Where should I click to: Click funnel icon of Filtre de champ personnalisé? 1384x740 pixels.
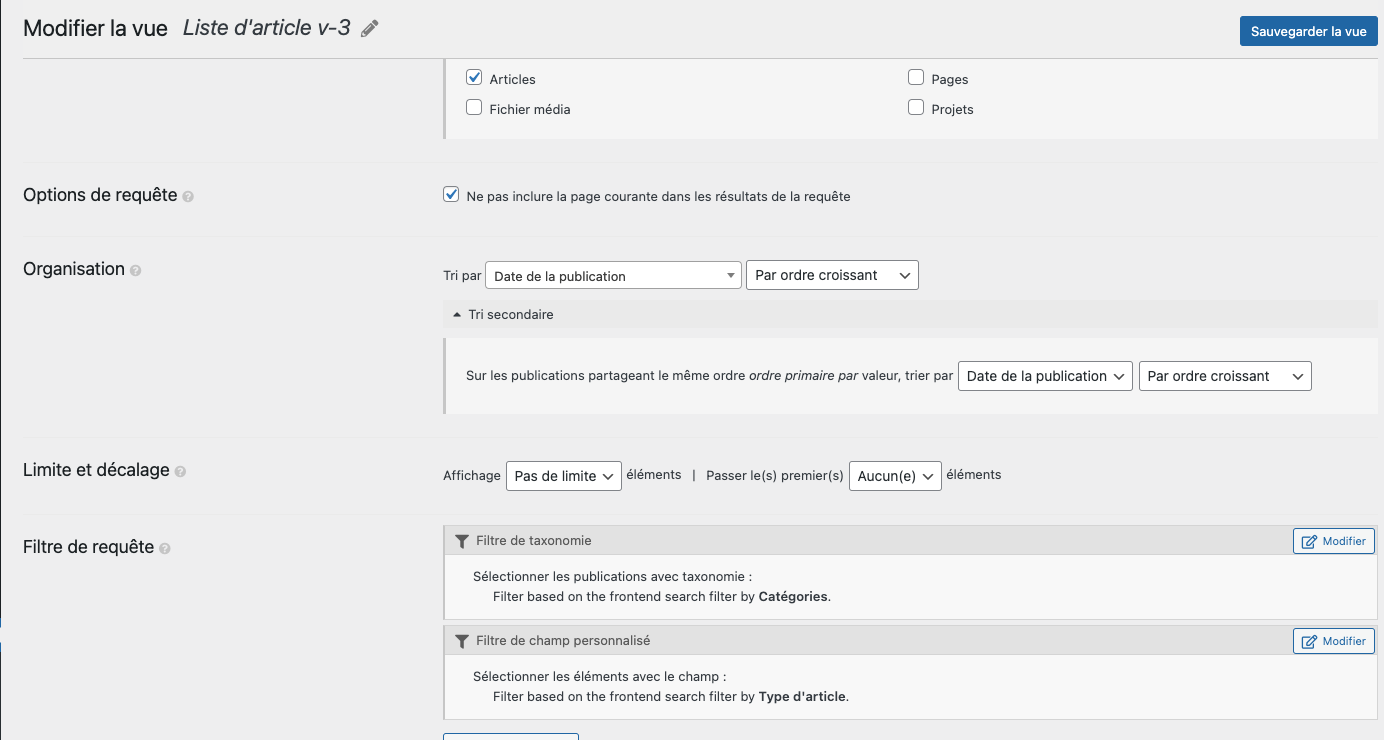(x=461, y=641)
